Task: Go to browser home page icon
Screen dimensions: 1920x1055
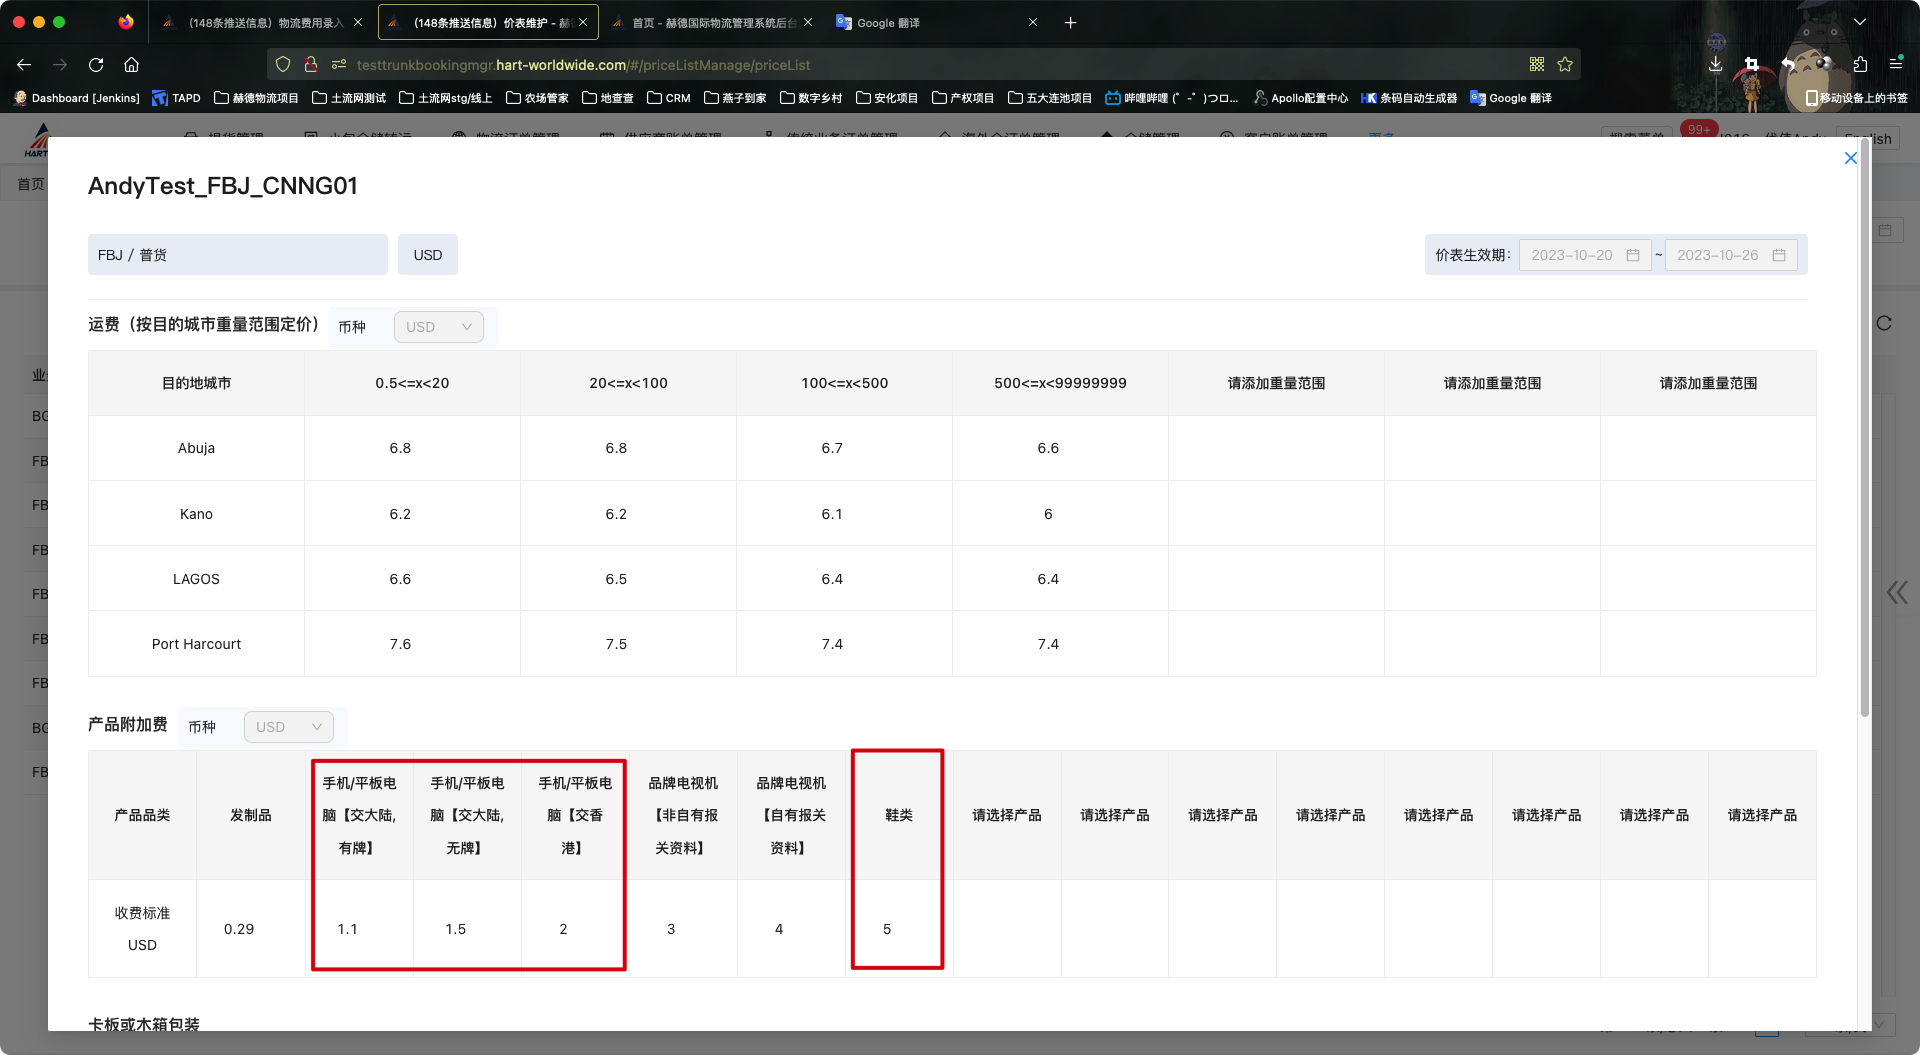Action: (x=131, y=65)
